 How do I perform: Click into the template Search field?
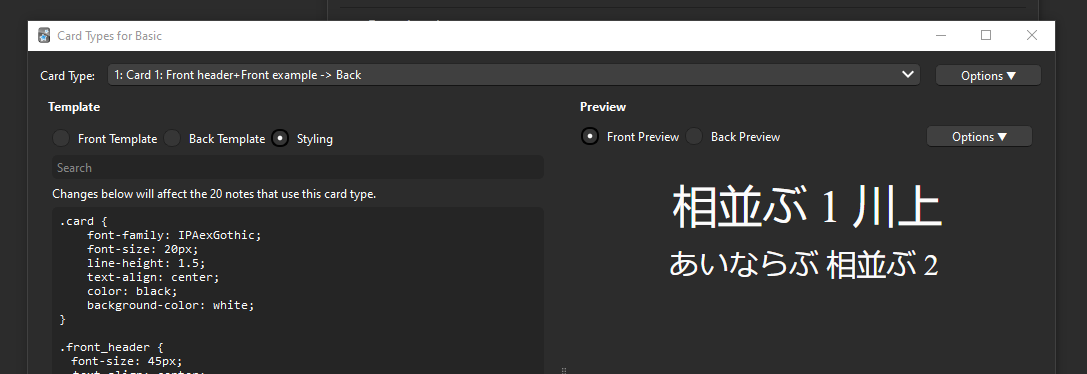coord(297,167)
